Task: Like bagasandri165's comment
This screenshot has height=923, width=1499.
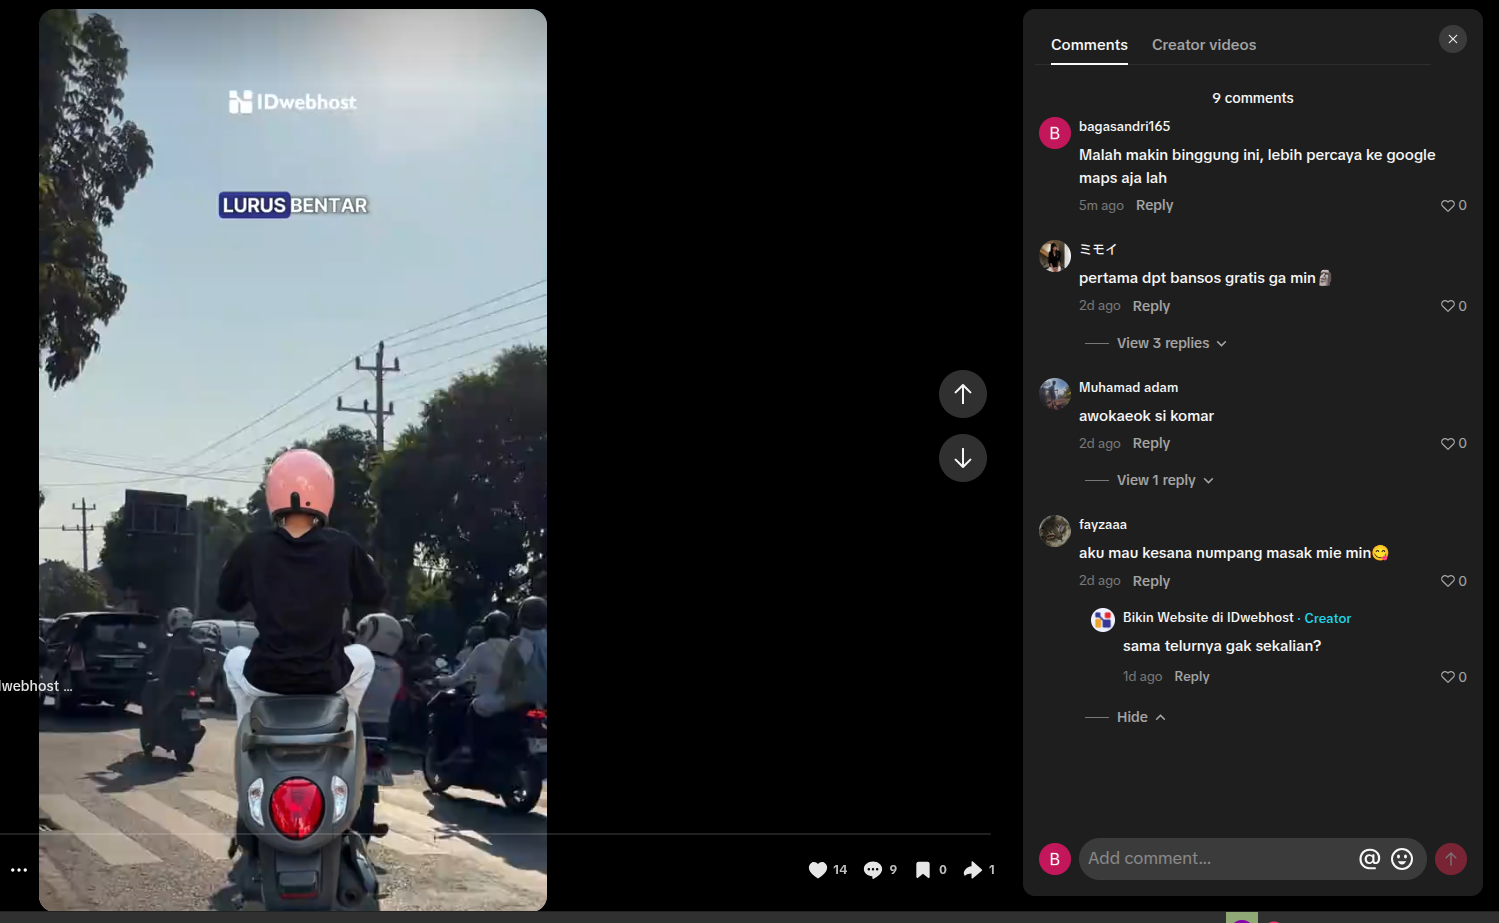Action: 1447,205
